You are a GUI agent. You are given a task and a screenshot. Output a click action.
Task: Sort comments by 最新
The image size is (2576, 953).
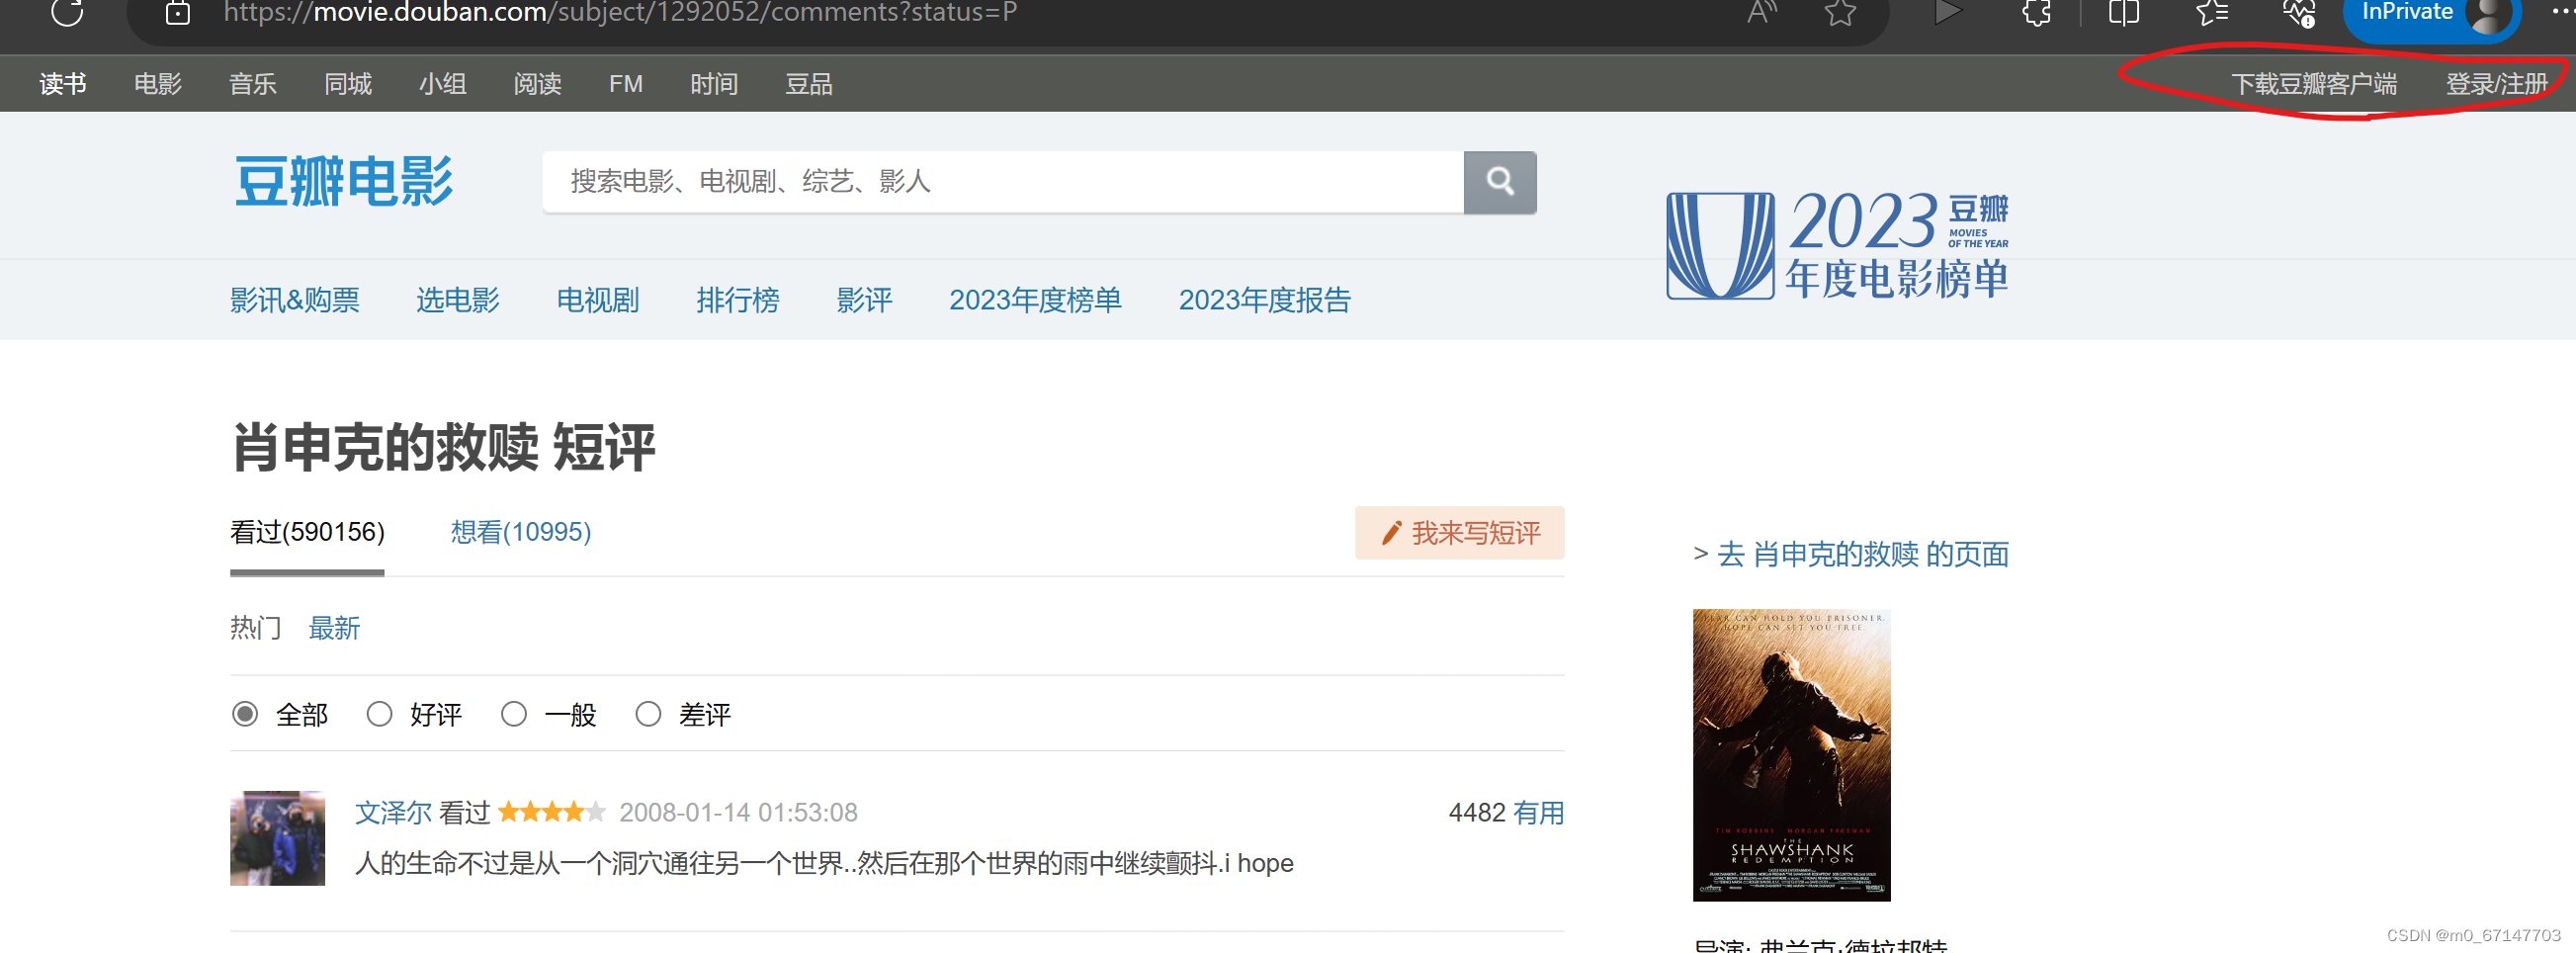click(334, 628)
